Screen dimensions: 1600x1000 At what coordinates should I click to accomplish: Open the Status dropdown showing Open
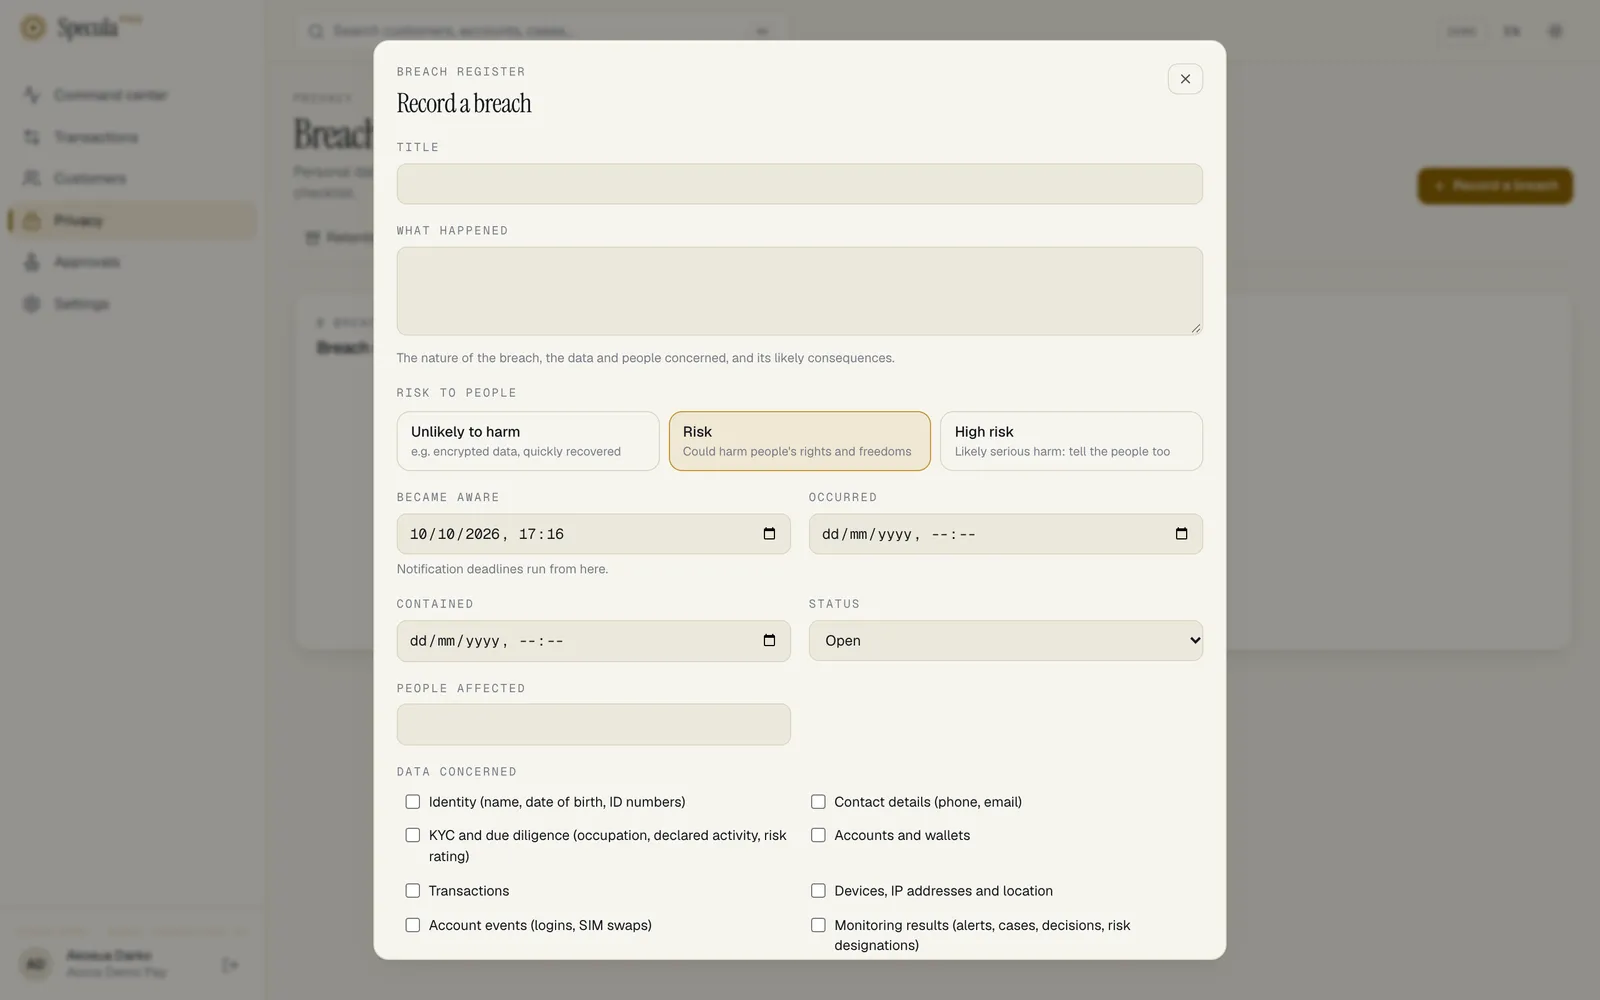coord(1006,641)
